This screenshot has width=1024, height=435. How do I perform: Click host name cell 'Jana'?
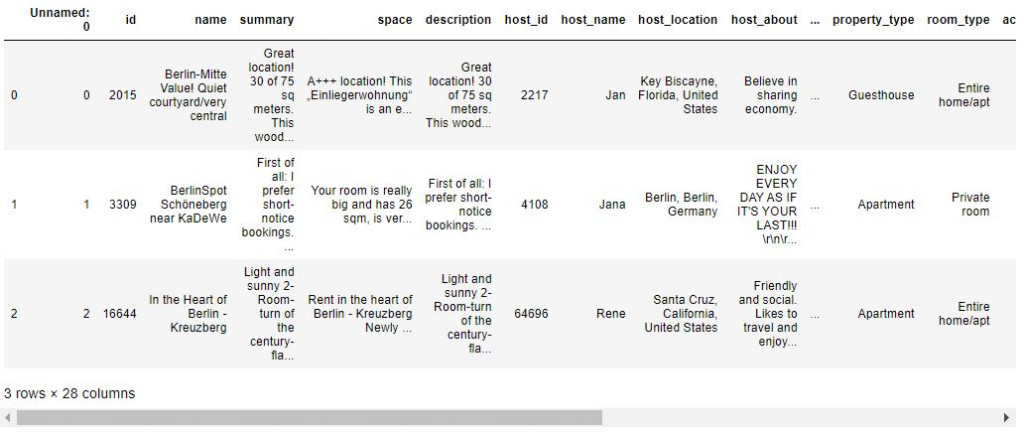[612, 204]
